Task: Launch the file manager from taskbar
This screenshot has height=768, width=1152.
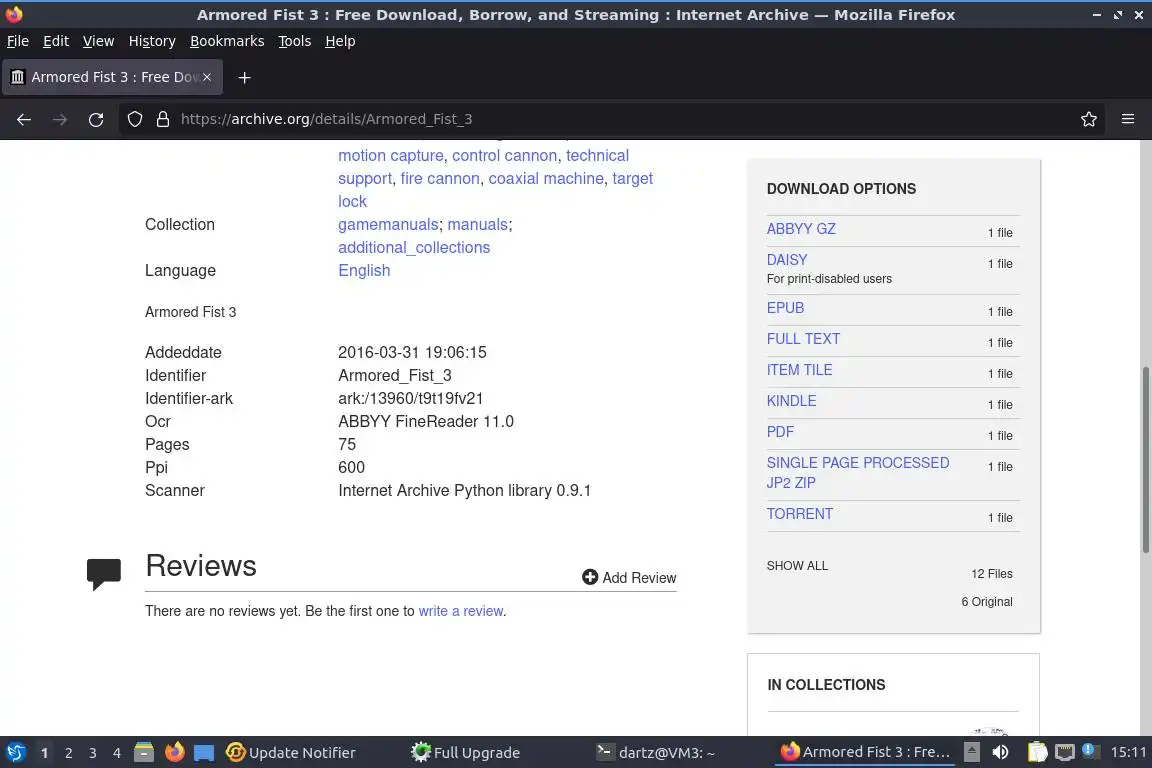Action: tap(144, 752)
